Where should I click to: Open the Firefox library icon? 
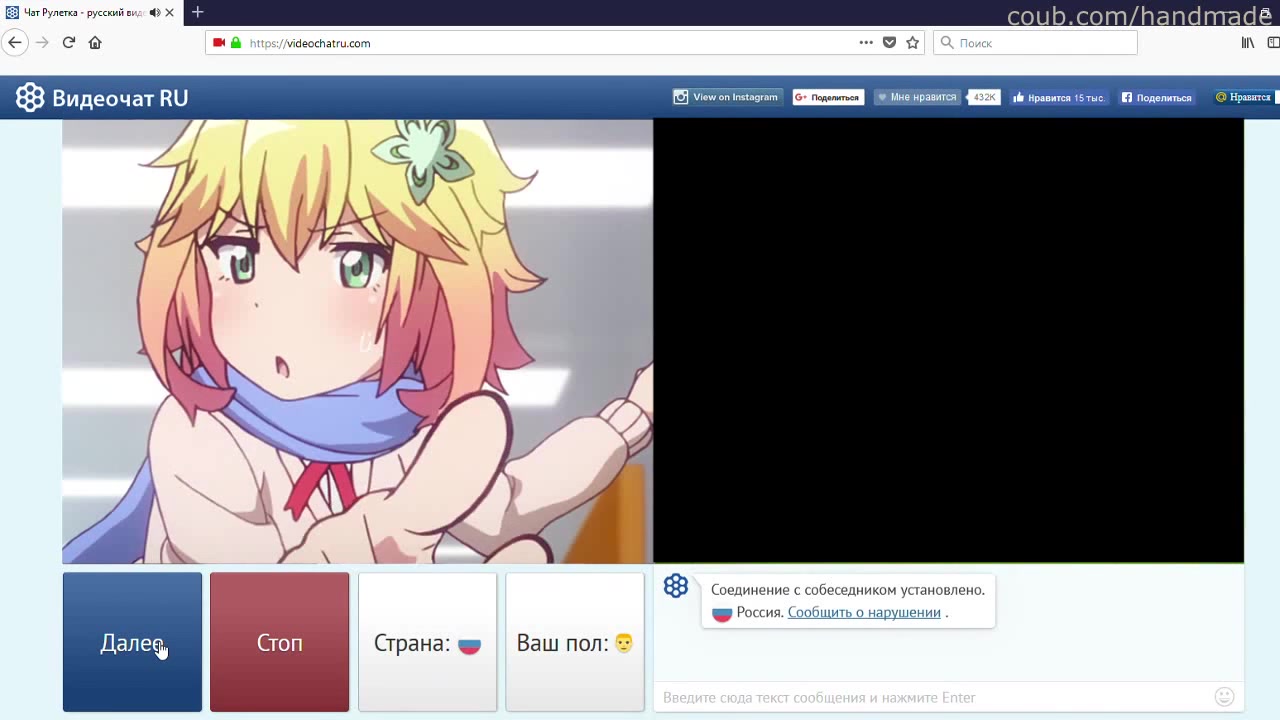tap(1248, 43)
